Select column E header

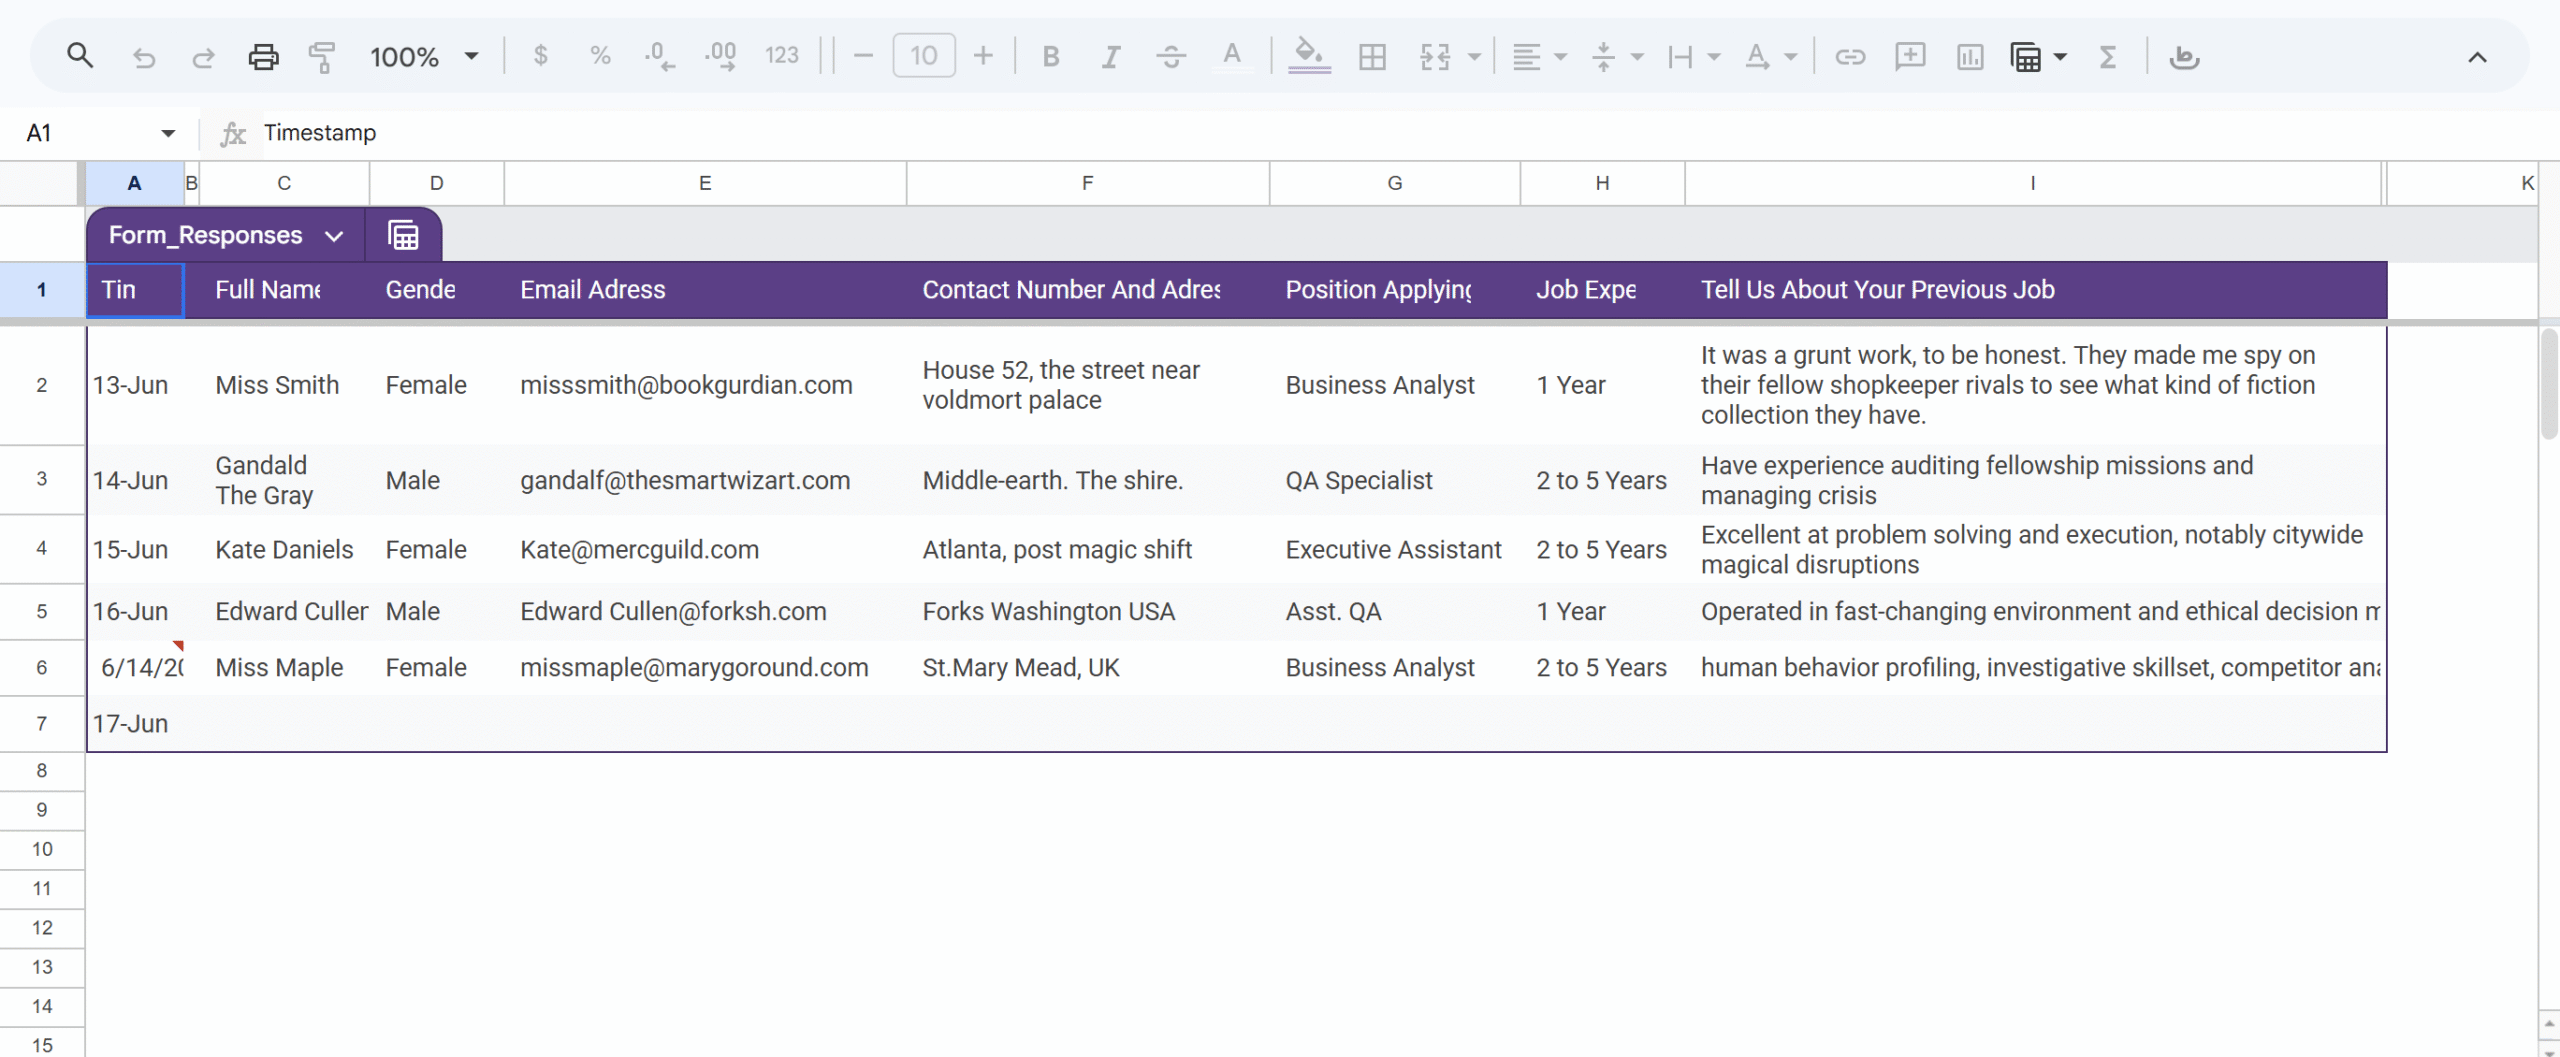click(705, 183)
